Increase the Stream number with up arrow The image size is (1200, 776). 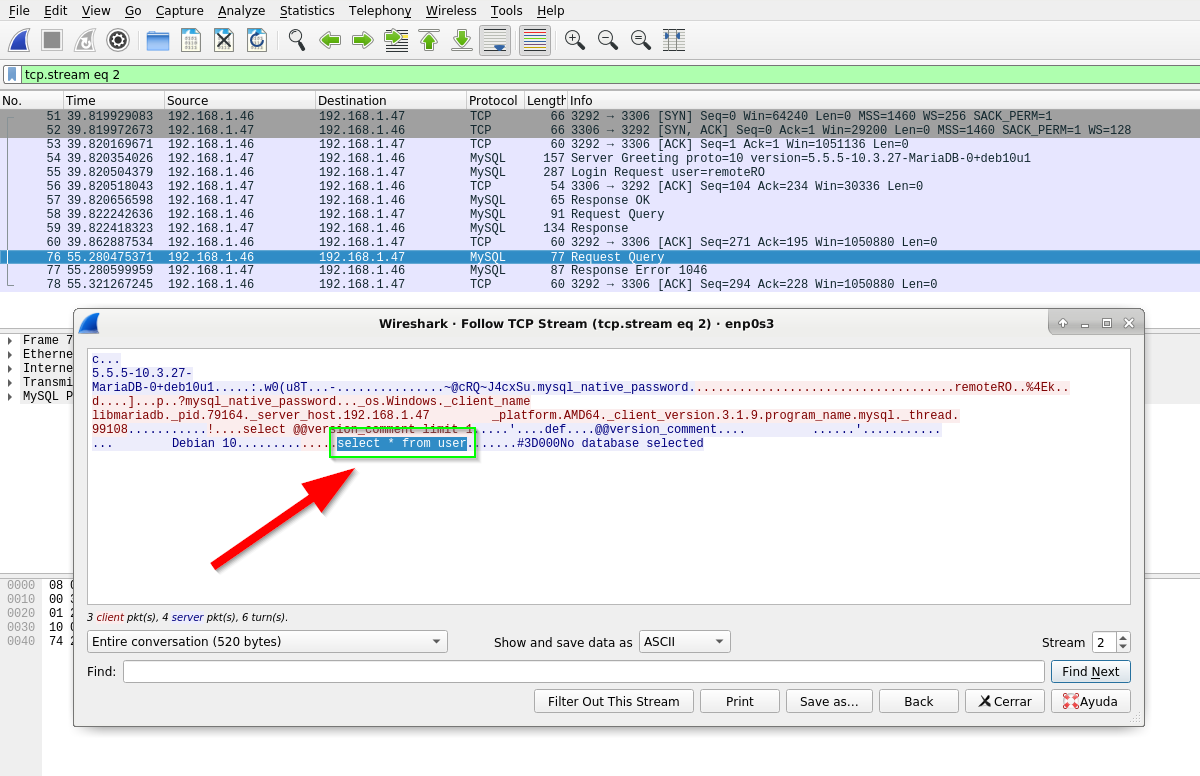[x=1123, y=637]
